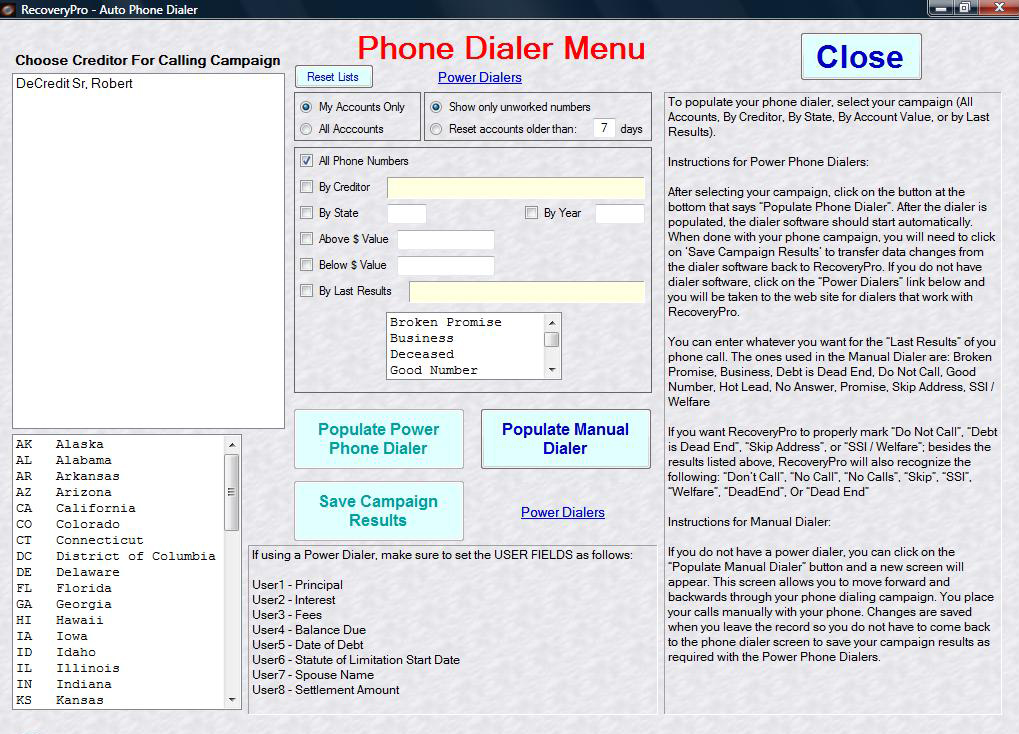Select DC District of Columbia row

pos(119,557)
